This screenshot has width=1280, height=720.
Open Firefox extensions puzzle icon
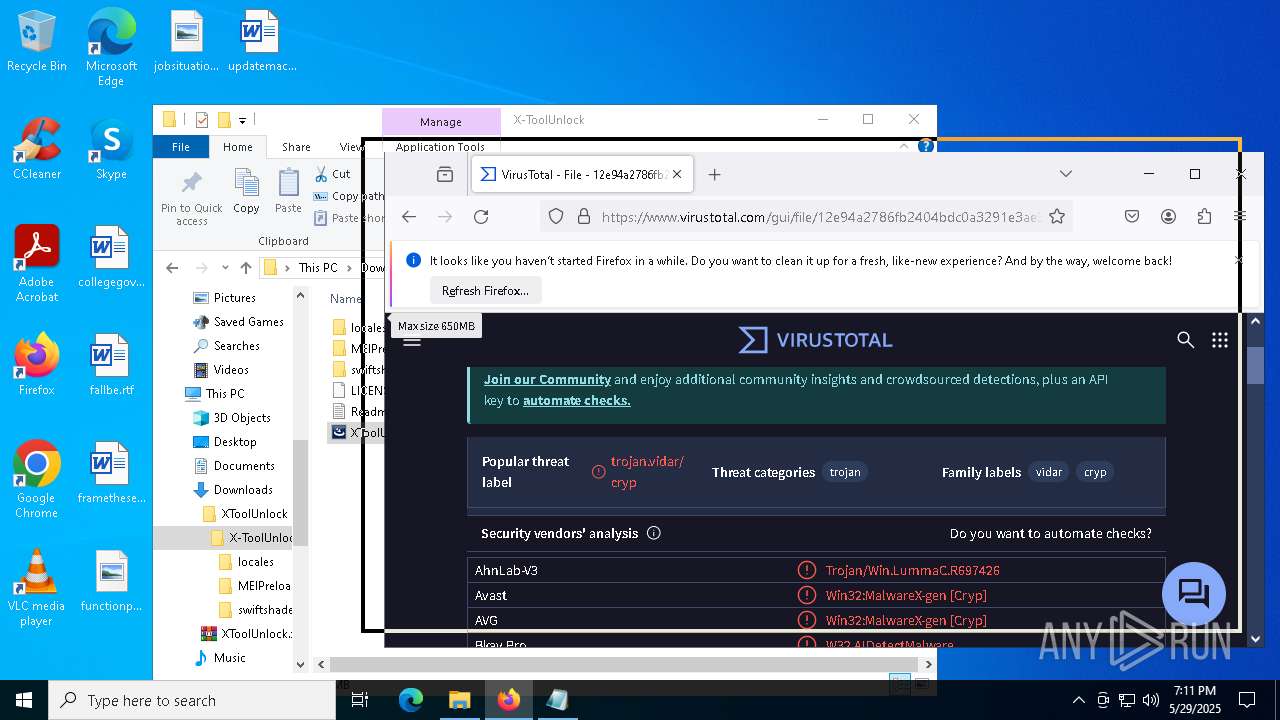pyautogui.click(x=1204, y=216)
